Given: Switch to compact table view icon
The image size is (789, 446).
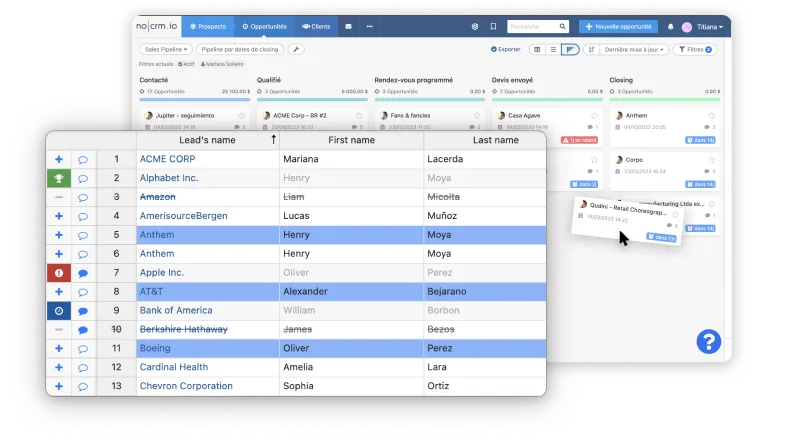Looking at the screenshot, I should click(x=537, y=49).
